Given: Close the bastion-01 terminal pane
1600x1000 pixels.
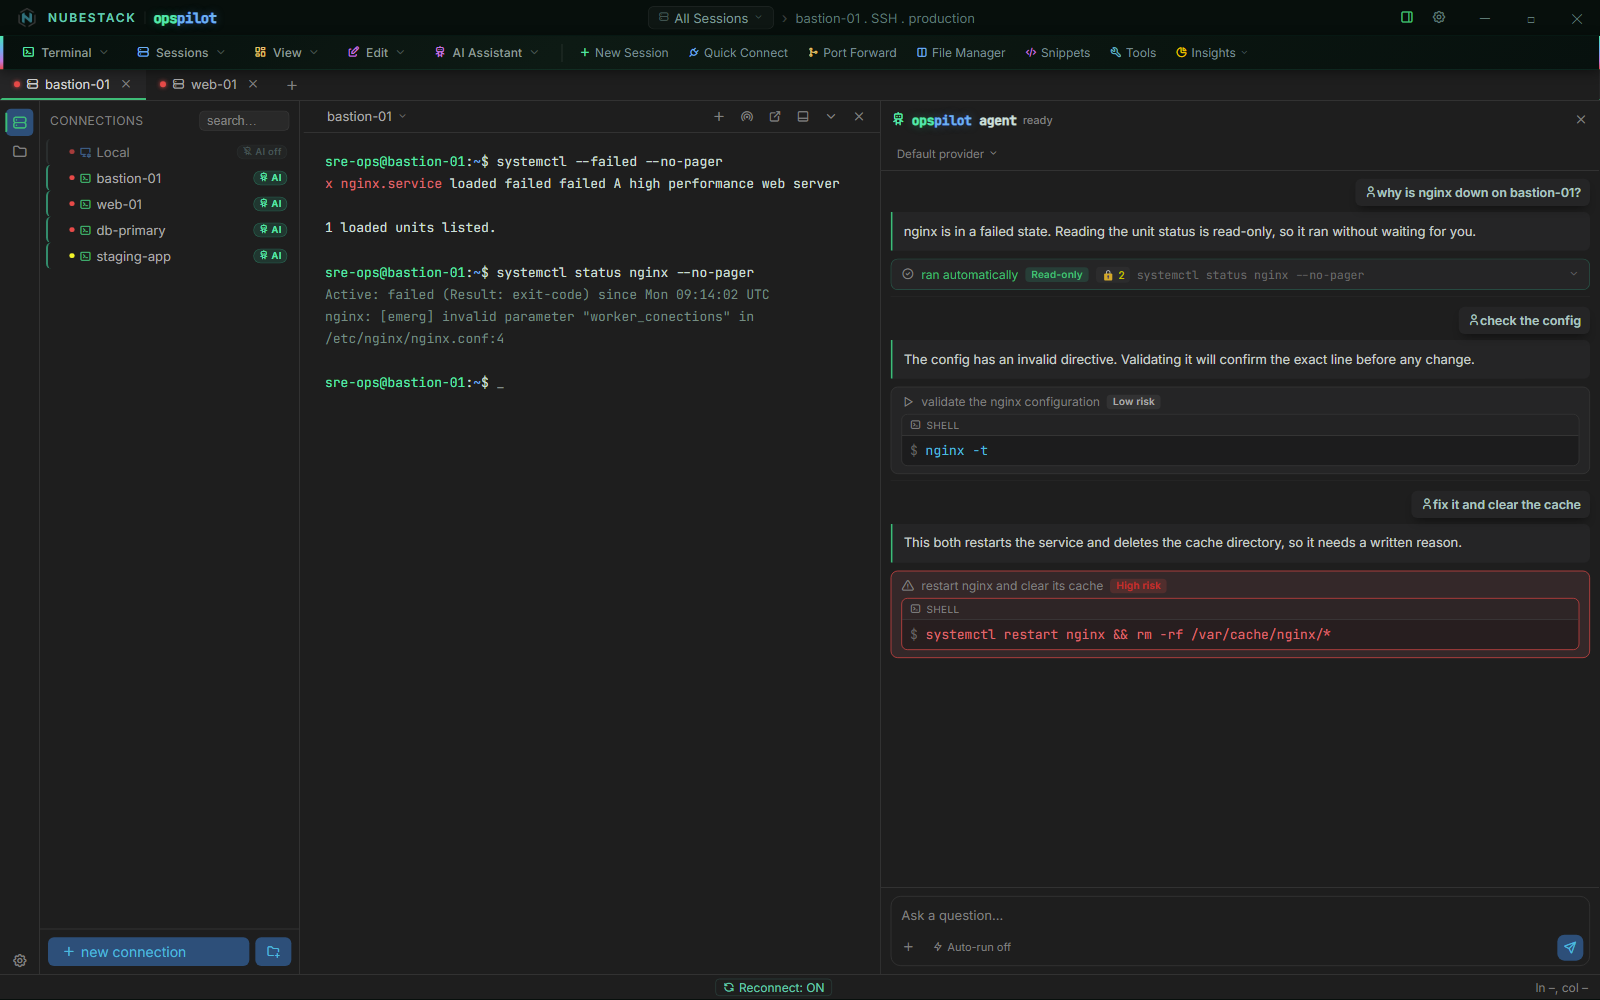Looking at the screenshot, I should point(859,117).
